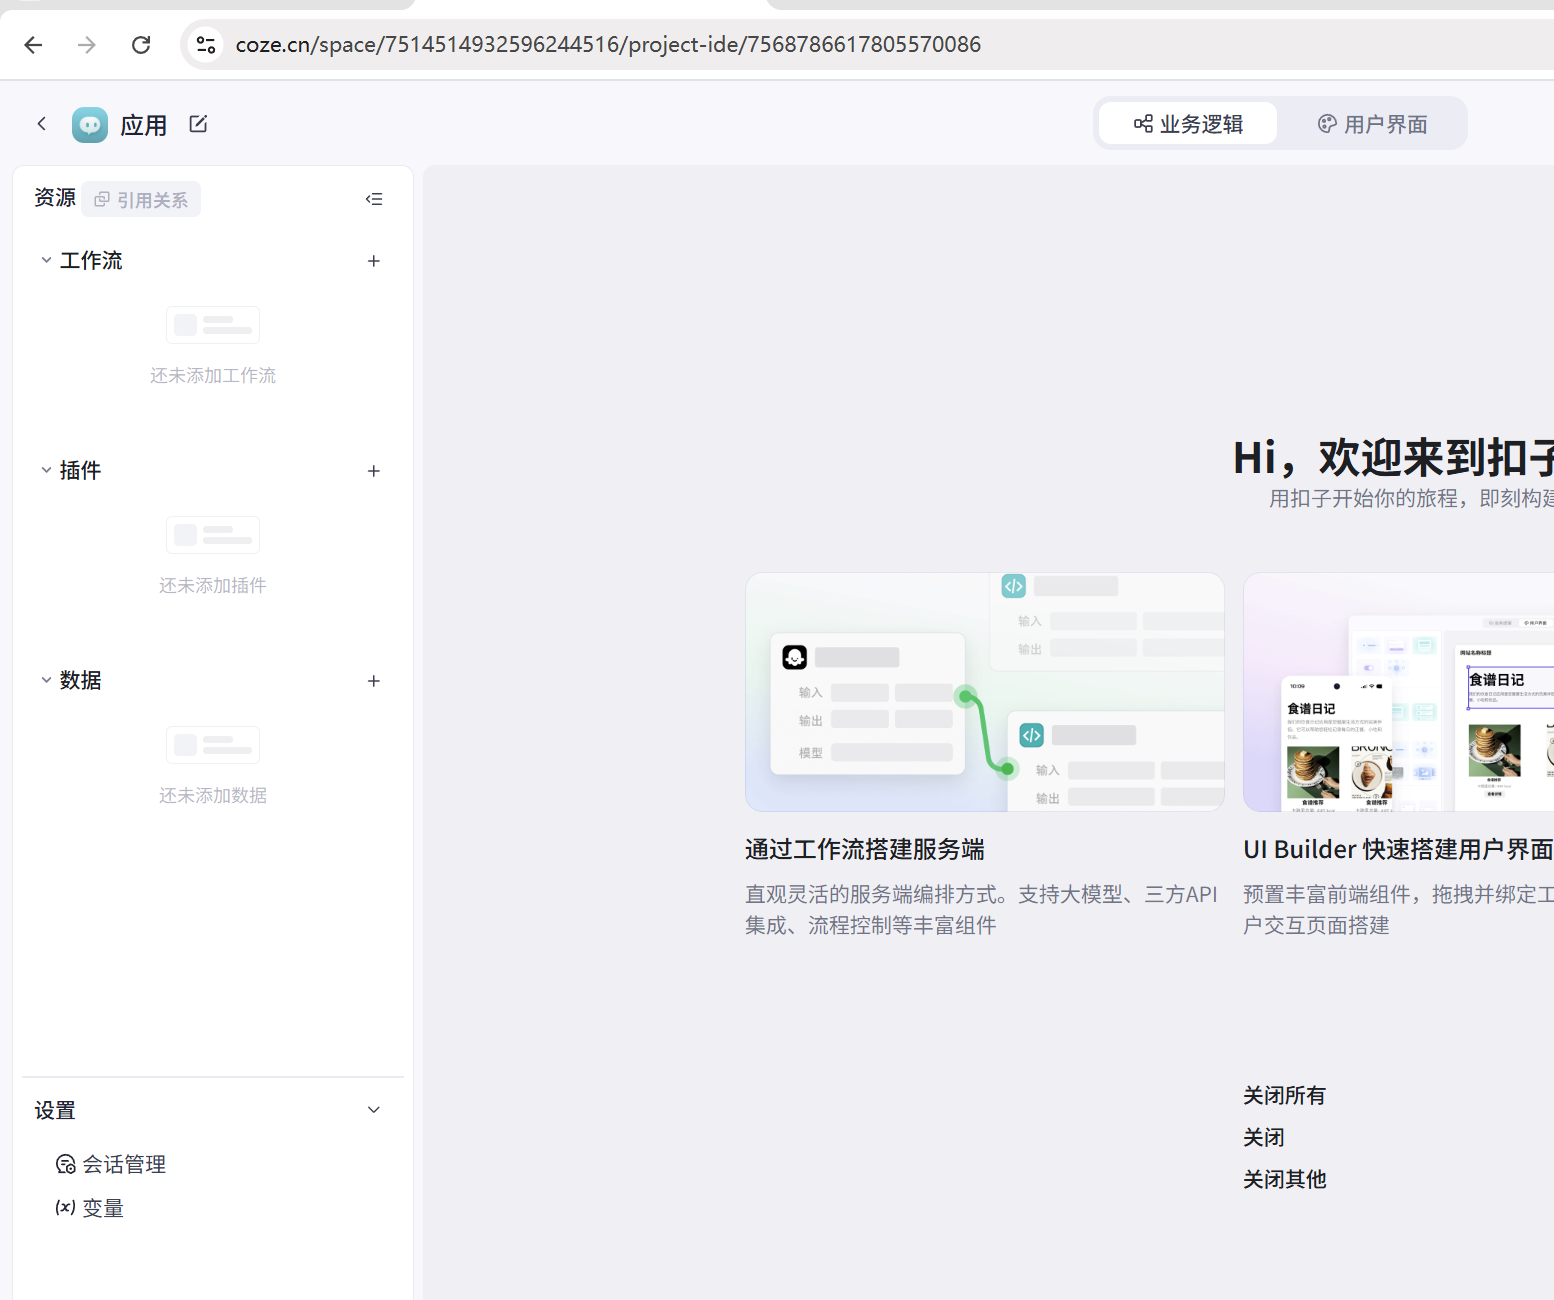Viewport: 1554px width, 1300px height.
Task: Click the 关闭所有 option
Action: tap(1283, 1095)
